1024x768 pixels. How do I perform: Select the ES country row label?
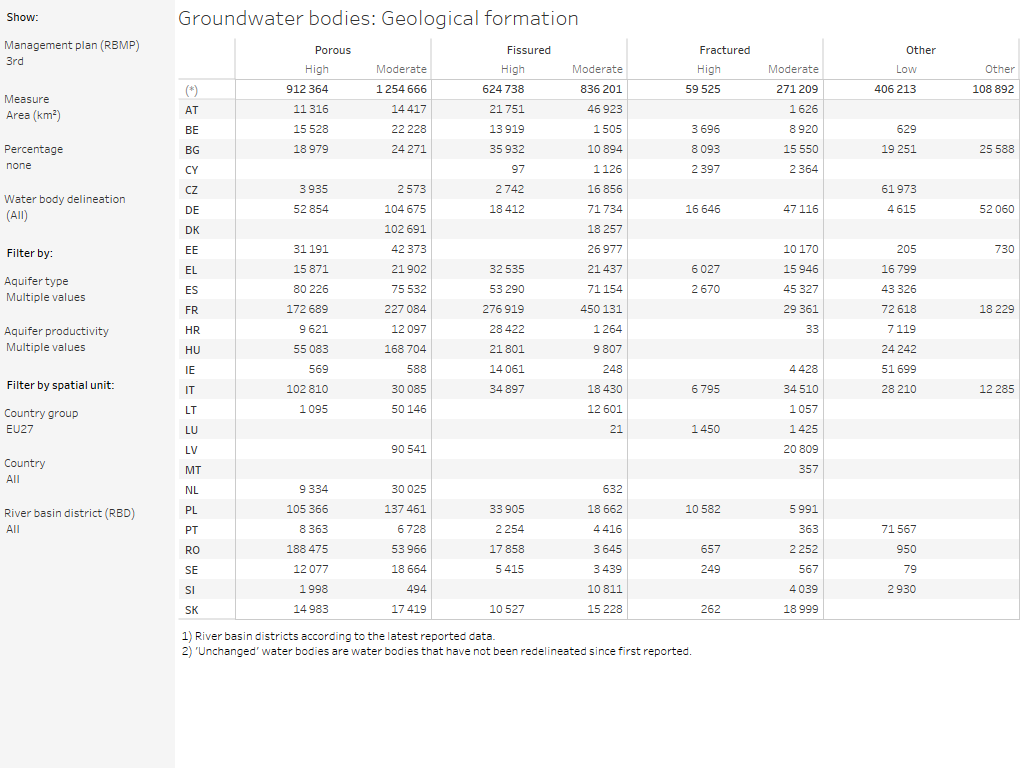pos(191,290)
